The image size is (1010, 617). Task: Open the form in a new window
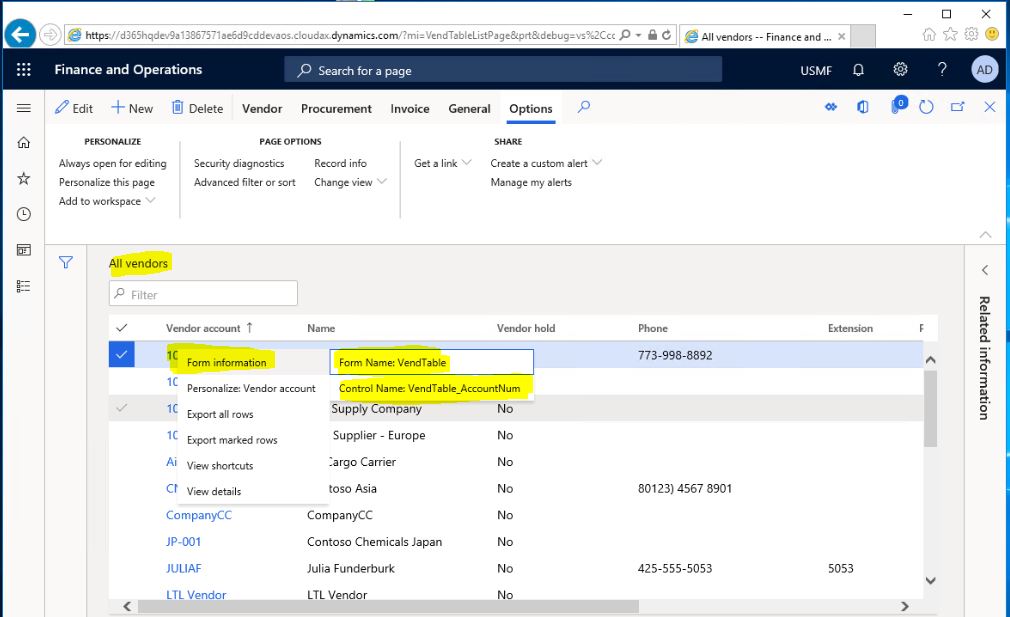[x=958, y=107]
